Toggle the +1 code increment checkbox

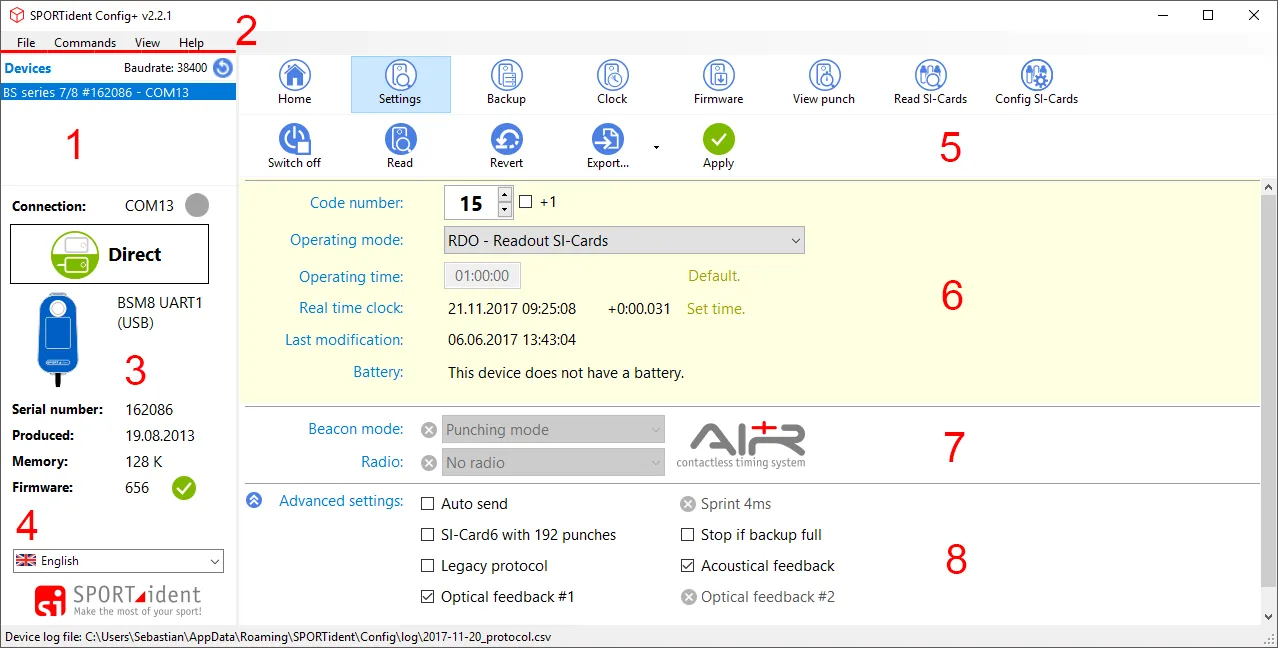click(x=526, y=202)
